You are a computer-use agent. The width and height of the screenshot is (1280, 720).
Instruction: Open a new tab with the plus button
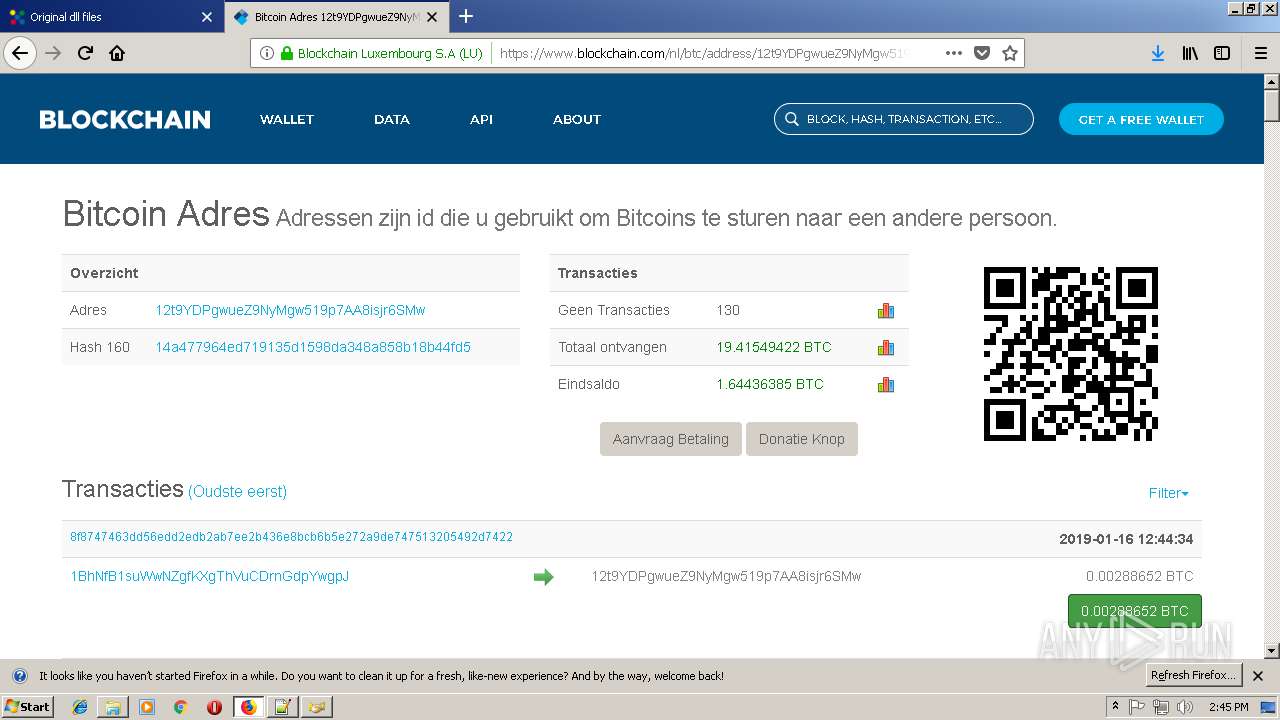point(466,16)
